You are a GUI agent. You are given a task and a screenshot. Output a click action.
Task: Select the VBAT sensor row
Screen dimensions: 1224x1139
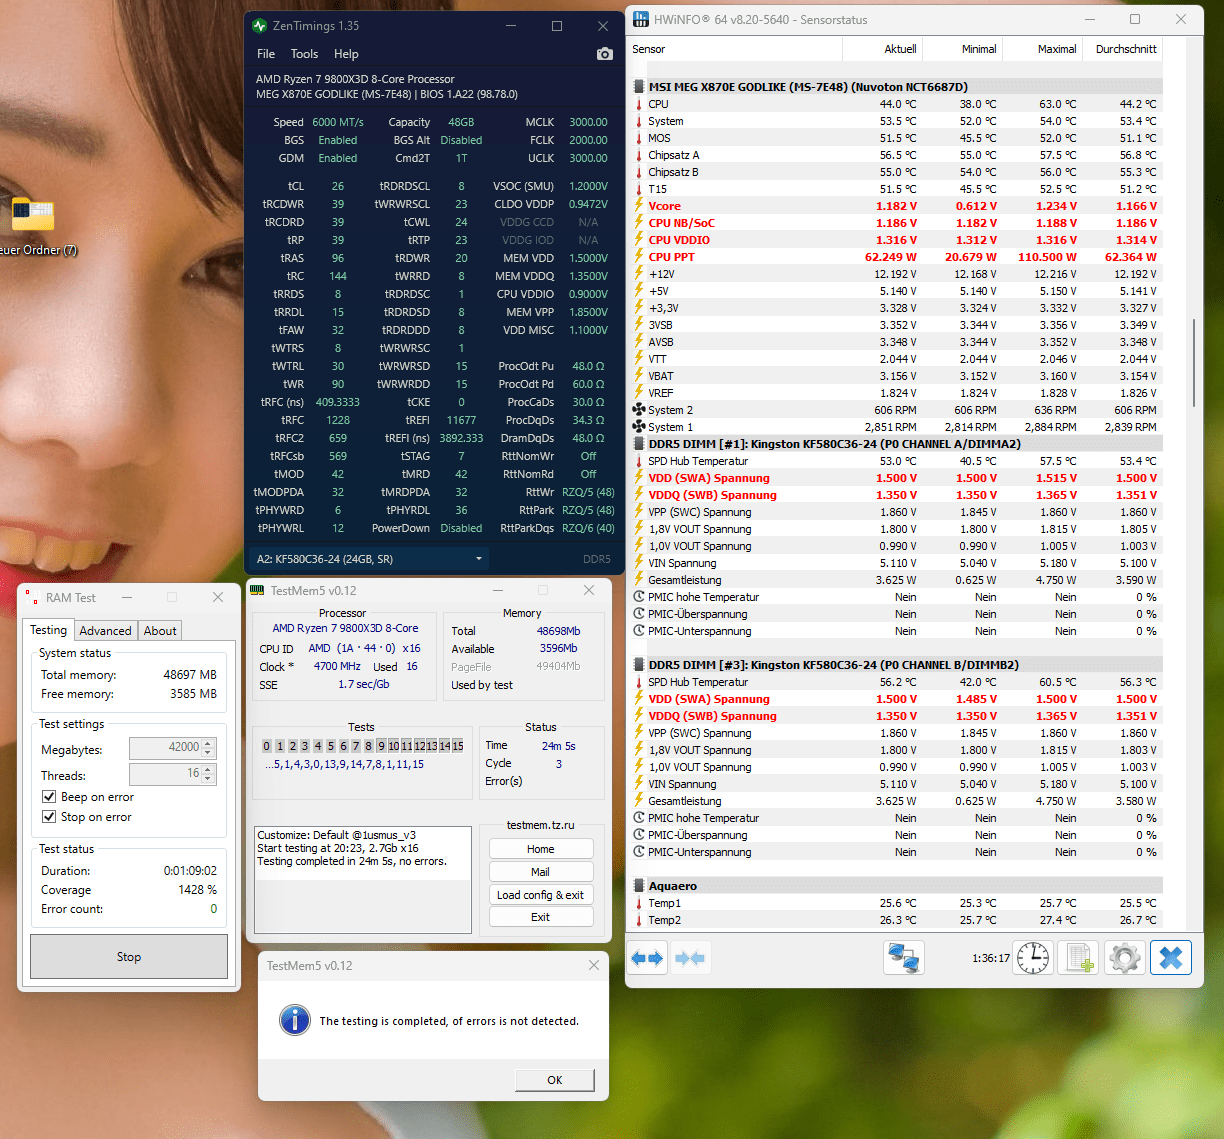point(896,376)
